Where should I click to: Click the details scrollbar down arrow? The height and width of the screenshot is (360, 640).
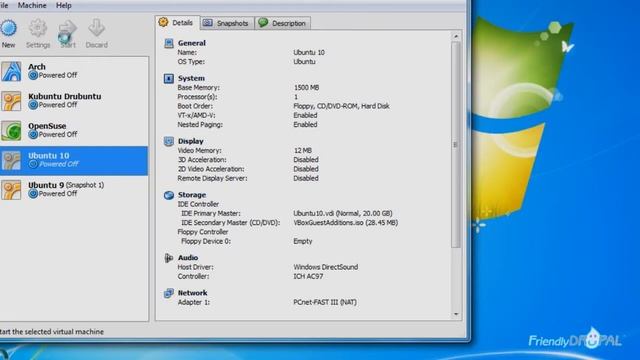[456, 314]
